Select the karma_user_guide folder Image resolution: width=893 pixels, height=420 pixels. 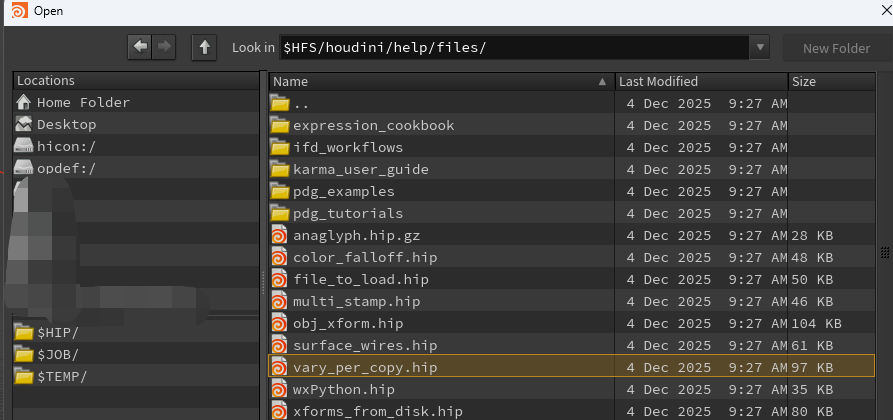tap(571, 169)
